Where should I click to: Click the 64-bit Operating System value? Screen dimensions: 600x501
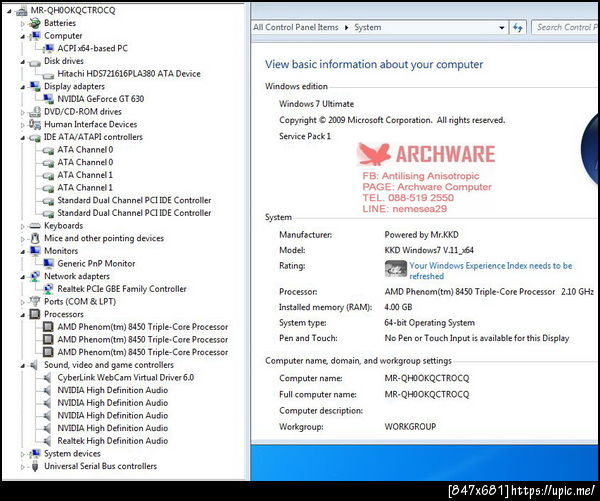(429, 323)
